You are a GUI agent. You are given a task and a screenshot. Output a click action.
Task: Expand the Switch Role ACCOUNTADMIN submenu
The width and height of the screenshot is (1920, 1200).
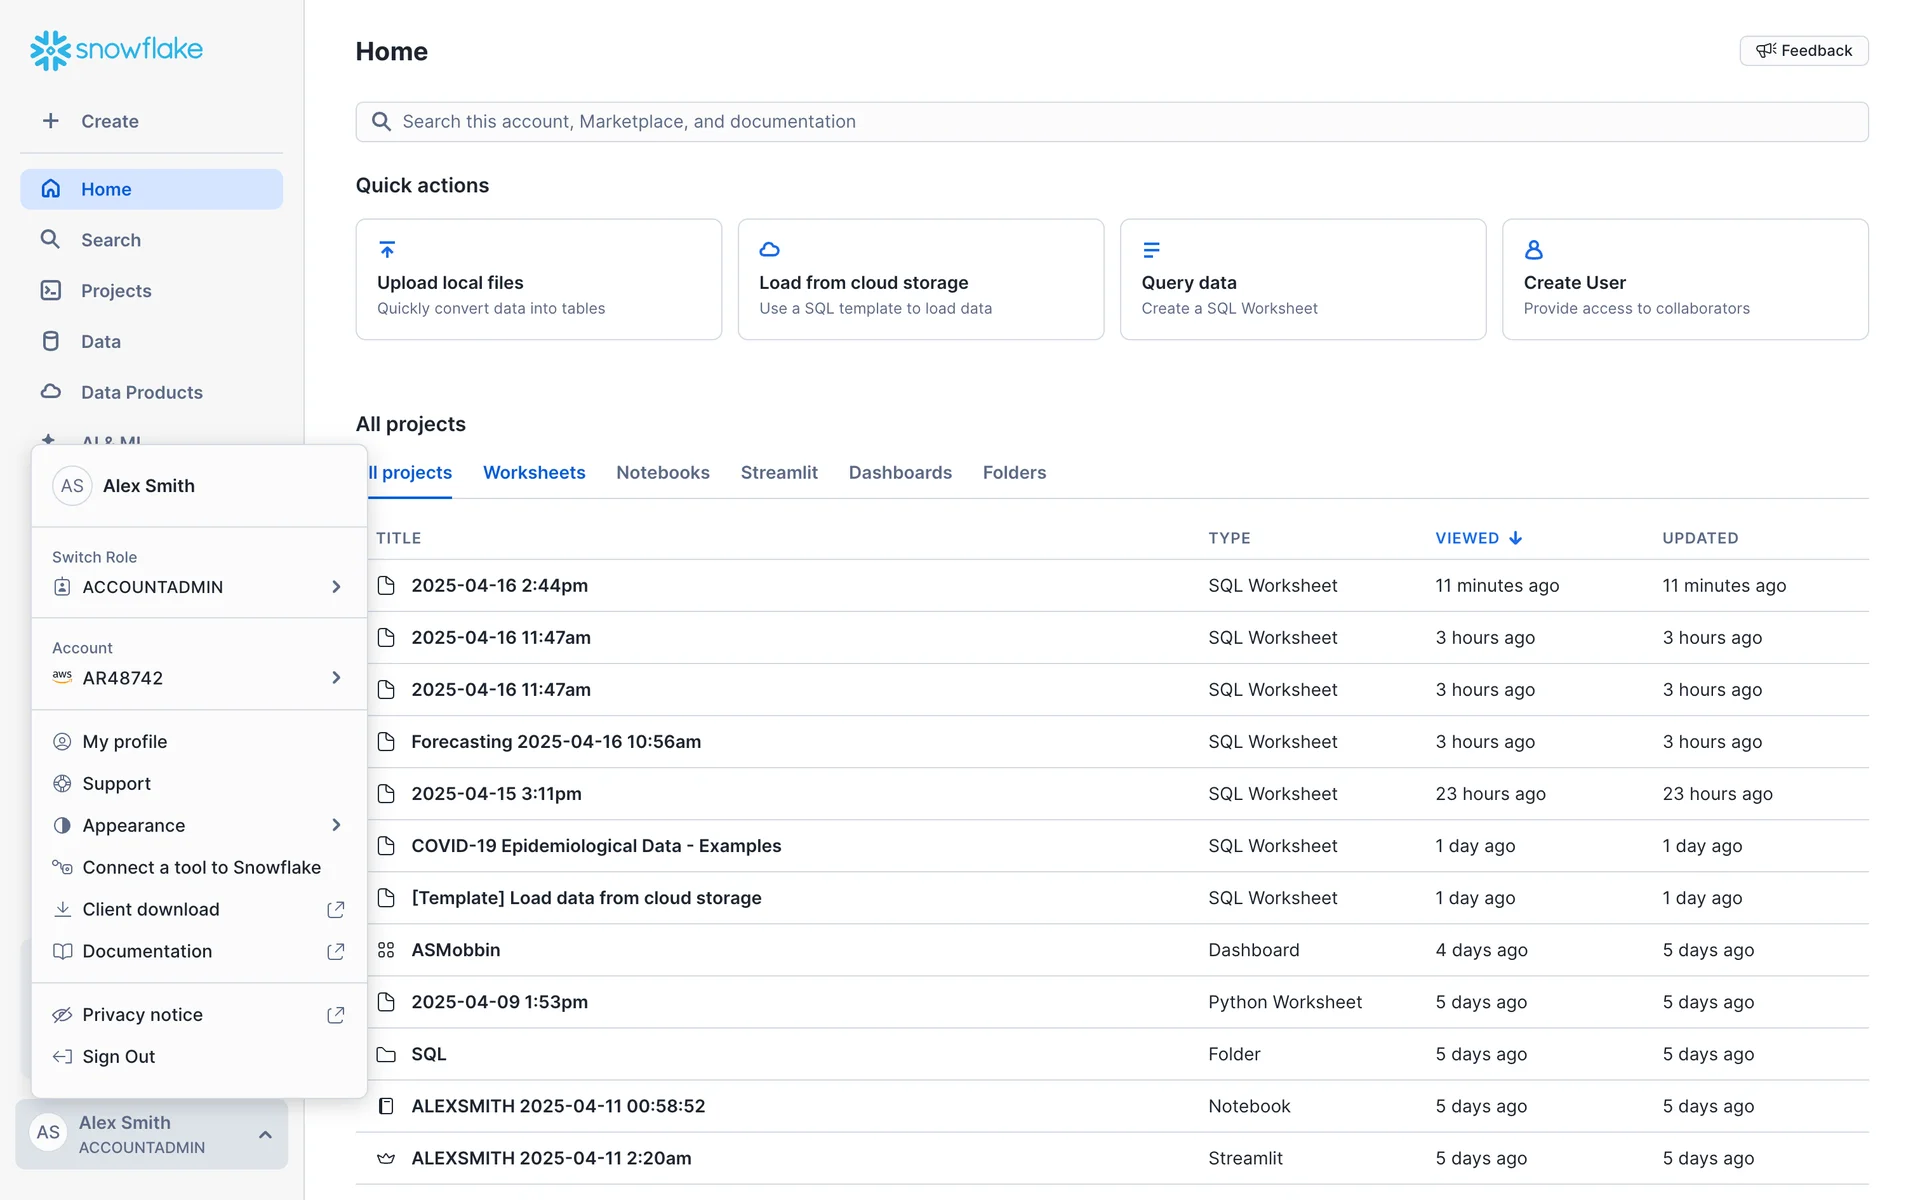(336, 587)
